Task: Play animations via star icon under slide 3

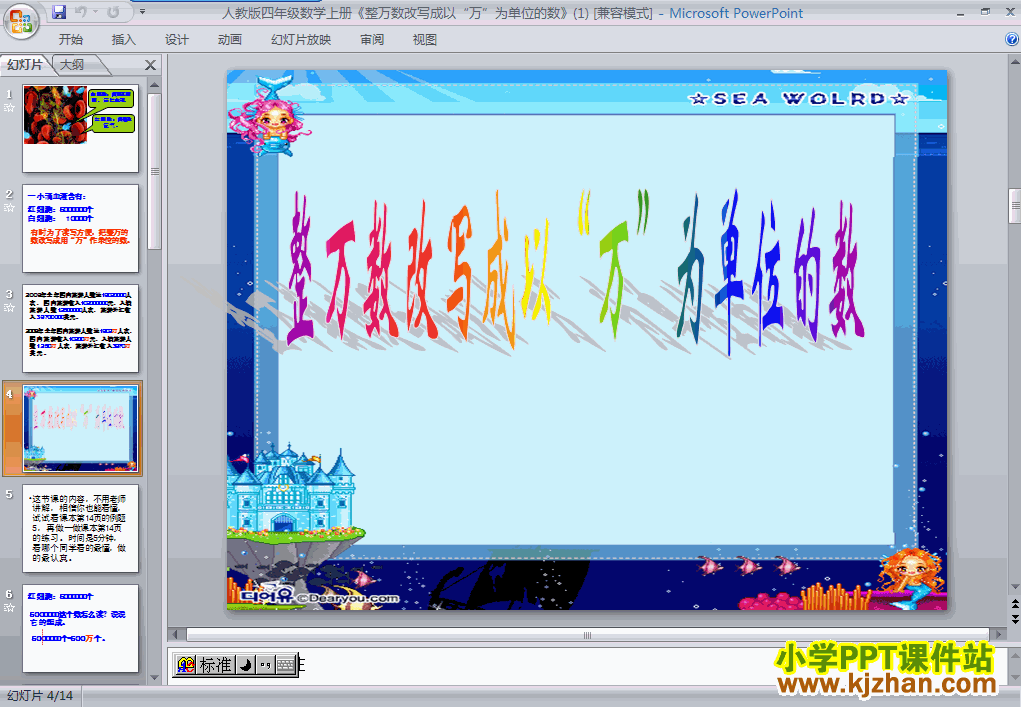Action: point(9,307)
